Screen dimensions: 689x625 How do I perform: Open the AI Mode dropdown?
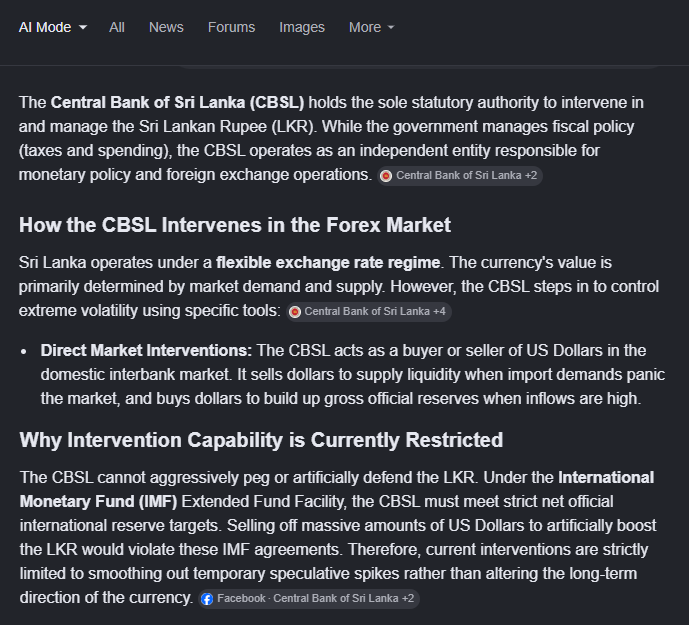pos(53,27)
